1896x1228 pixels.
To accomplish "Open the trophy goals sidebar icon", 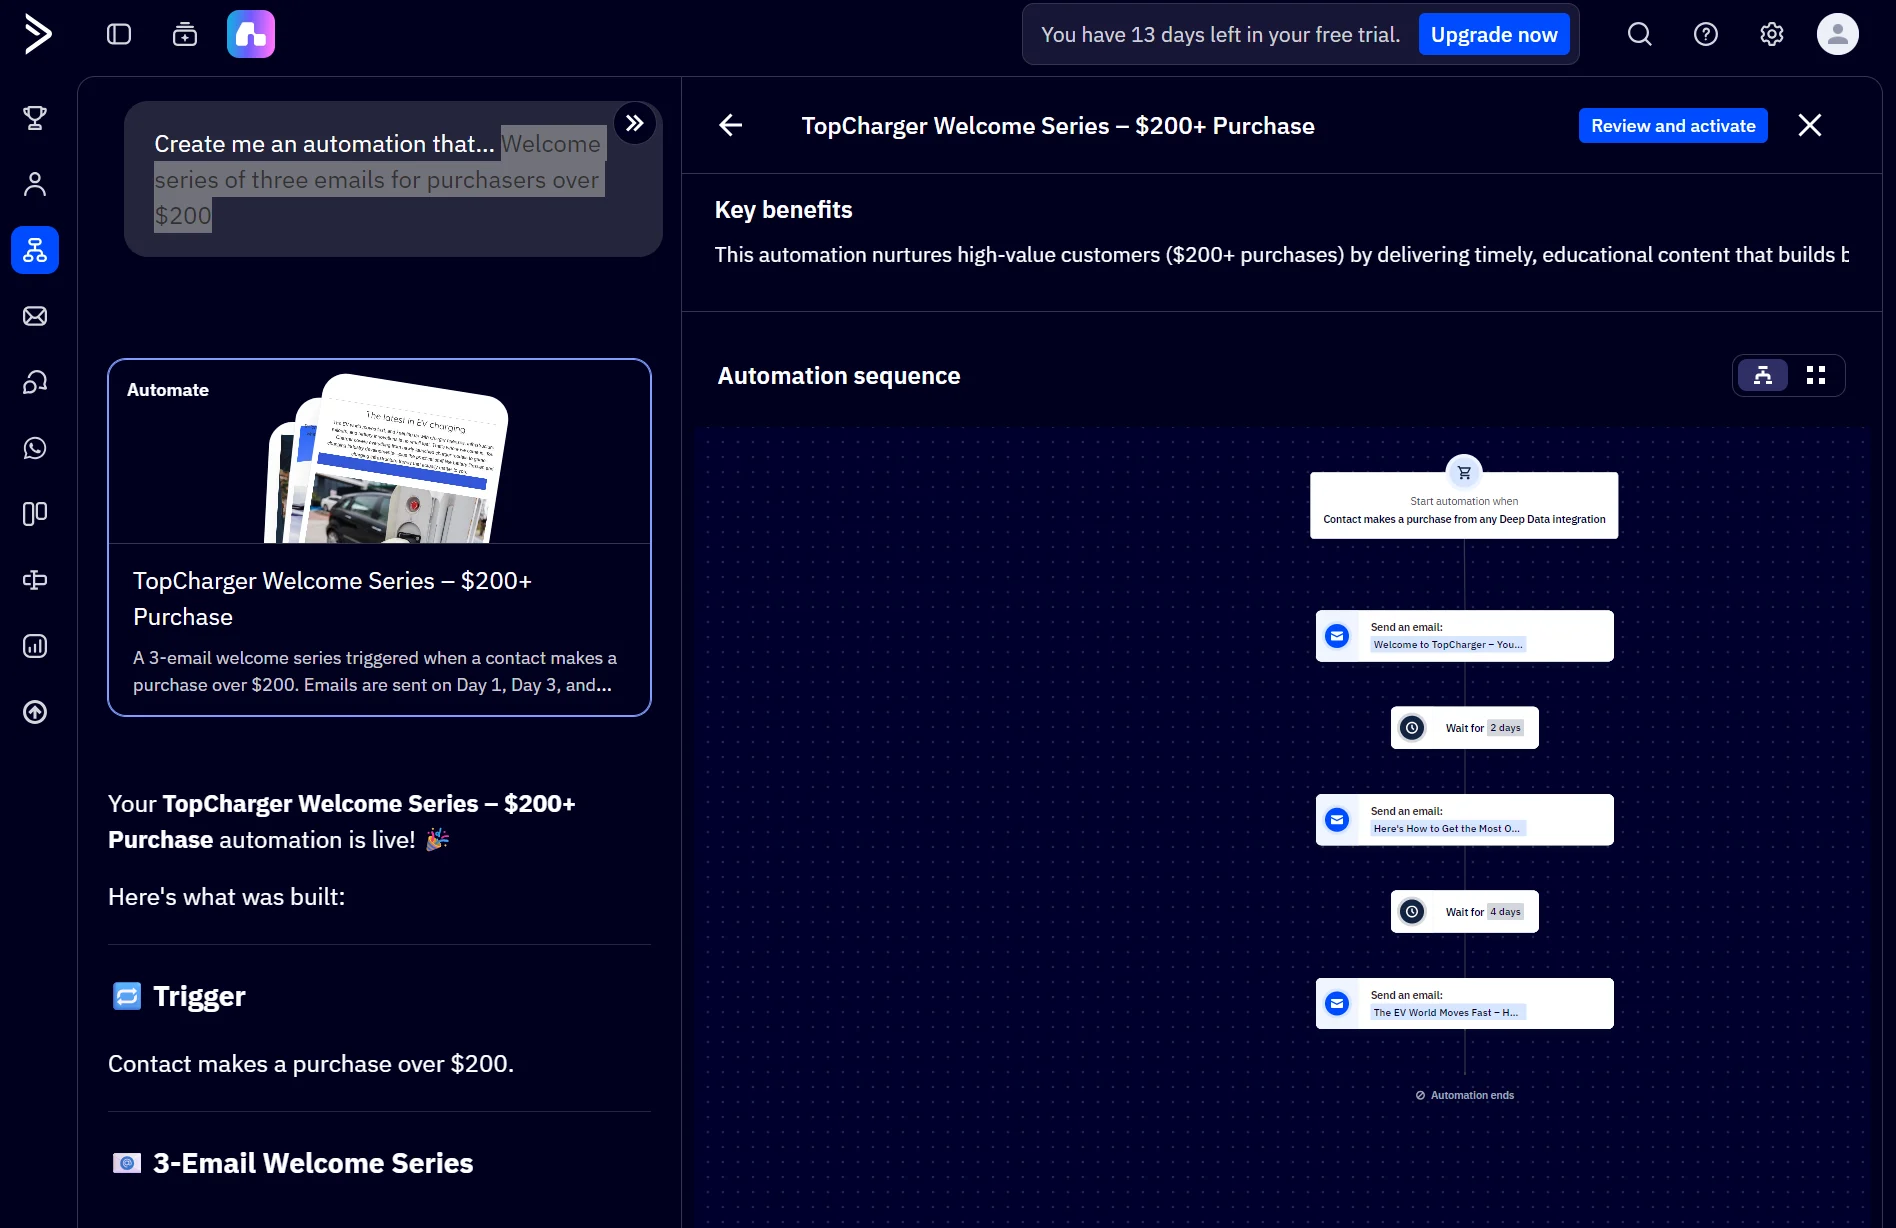I will click(35, 118).
